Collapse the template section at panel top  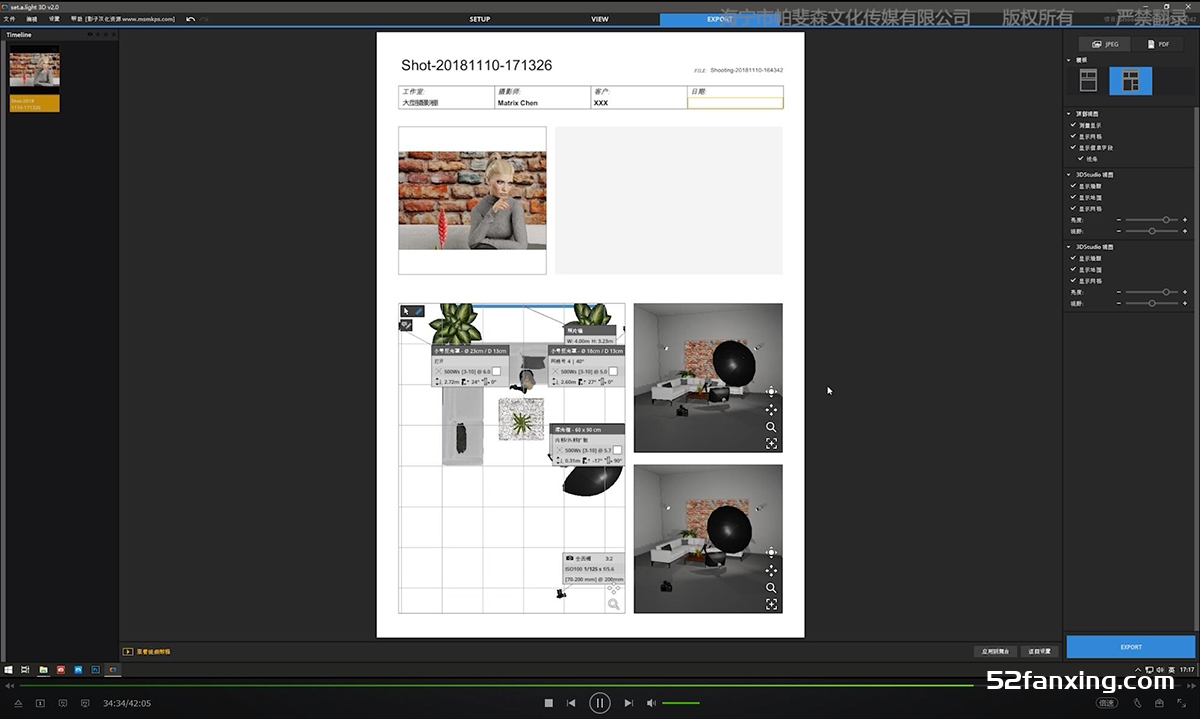1068,60
